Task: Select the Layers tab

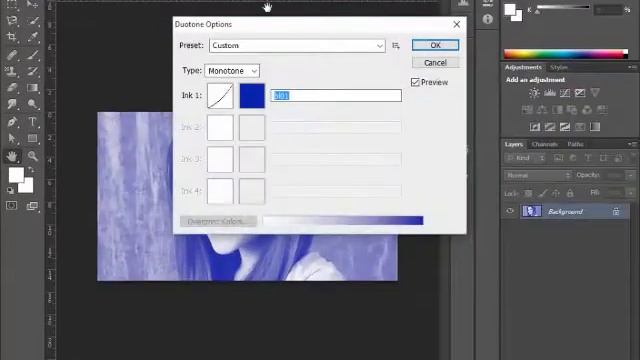Action: [513, 144]
